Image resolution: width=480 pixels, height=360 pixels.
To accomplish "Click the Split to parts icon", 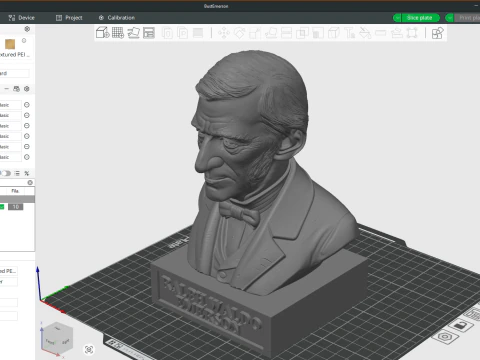I will pyautogui.click(x=183, y=33).
